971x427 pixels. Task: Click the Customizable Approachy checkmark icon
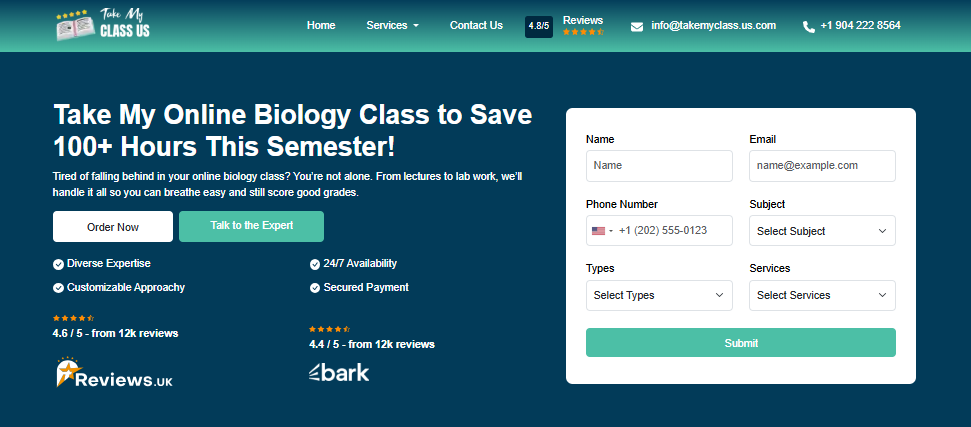pos(58,288)
